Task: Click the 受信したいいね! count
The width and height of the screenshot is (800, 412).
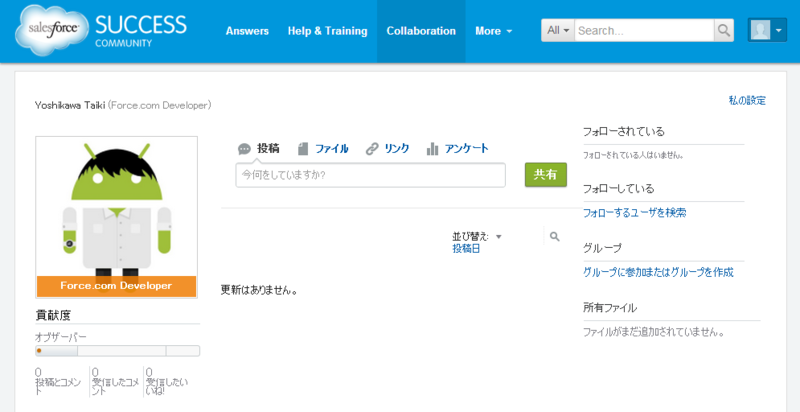Action: (x=167, y=382)
